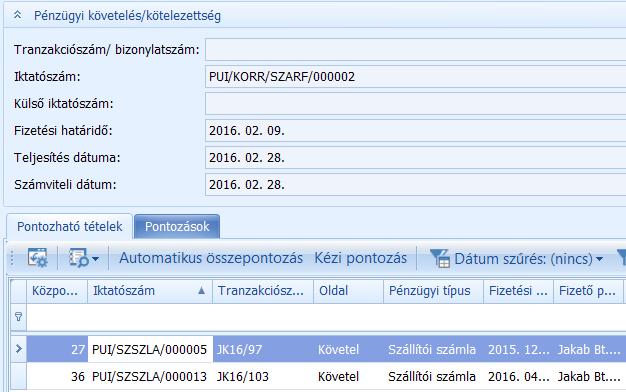Click the Közpo... column header
This screenshot has height=392, width=626.
pyautogui.click(x=57, y=291)
